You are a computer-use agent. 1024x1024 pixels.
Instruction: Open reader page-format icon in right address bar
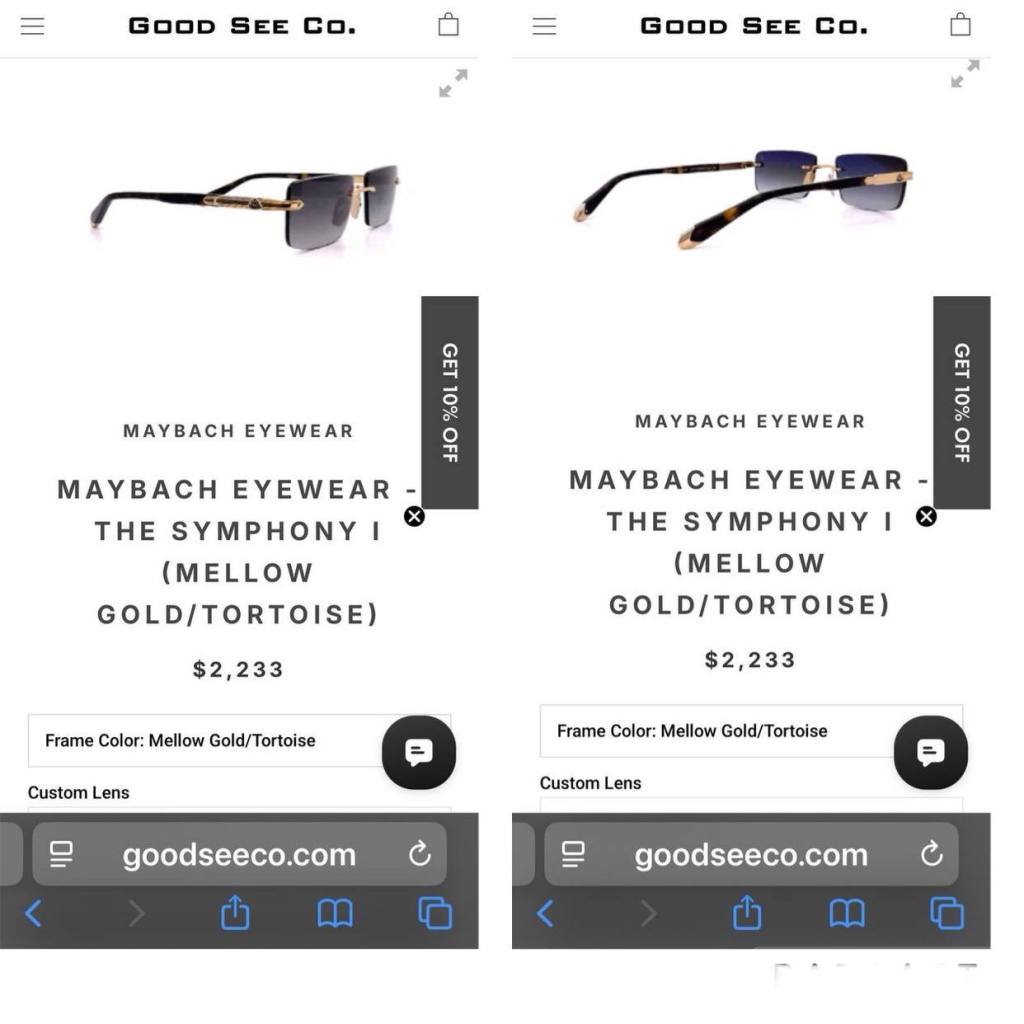pos(573,854)
